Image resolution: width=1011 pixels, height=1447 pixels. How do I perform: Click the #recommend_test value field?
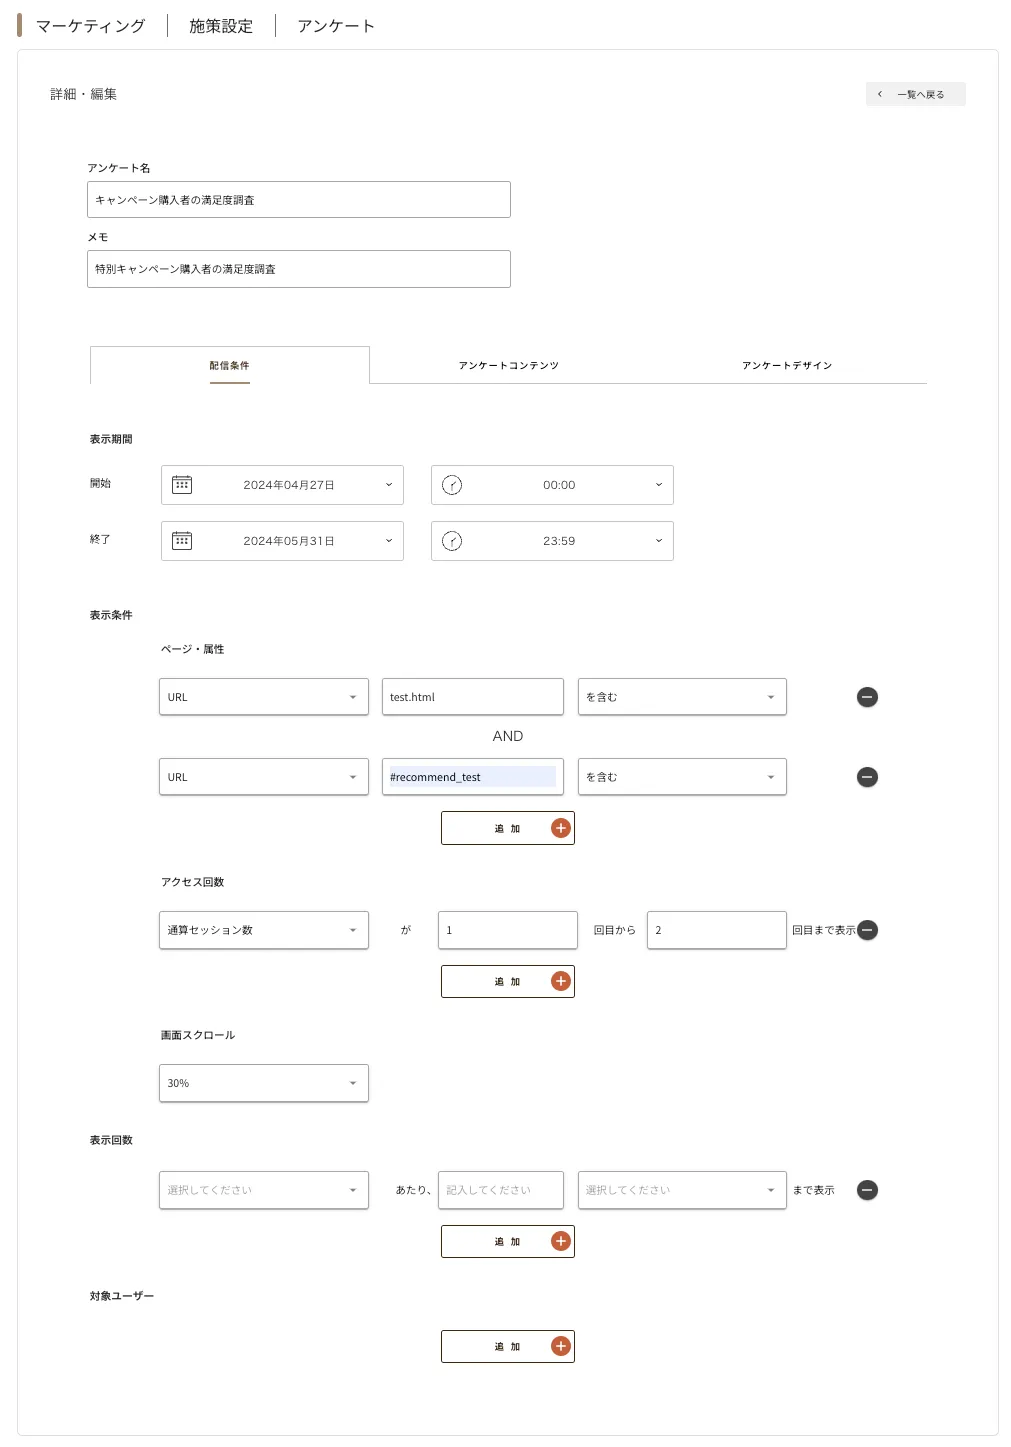click(473, 777)
